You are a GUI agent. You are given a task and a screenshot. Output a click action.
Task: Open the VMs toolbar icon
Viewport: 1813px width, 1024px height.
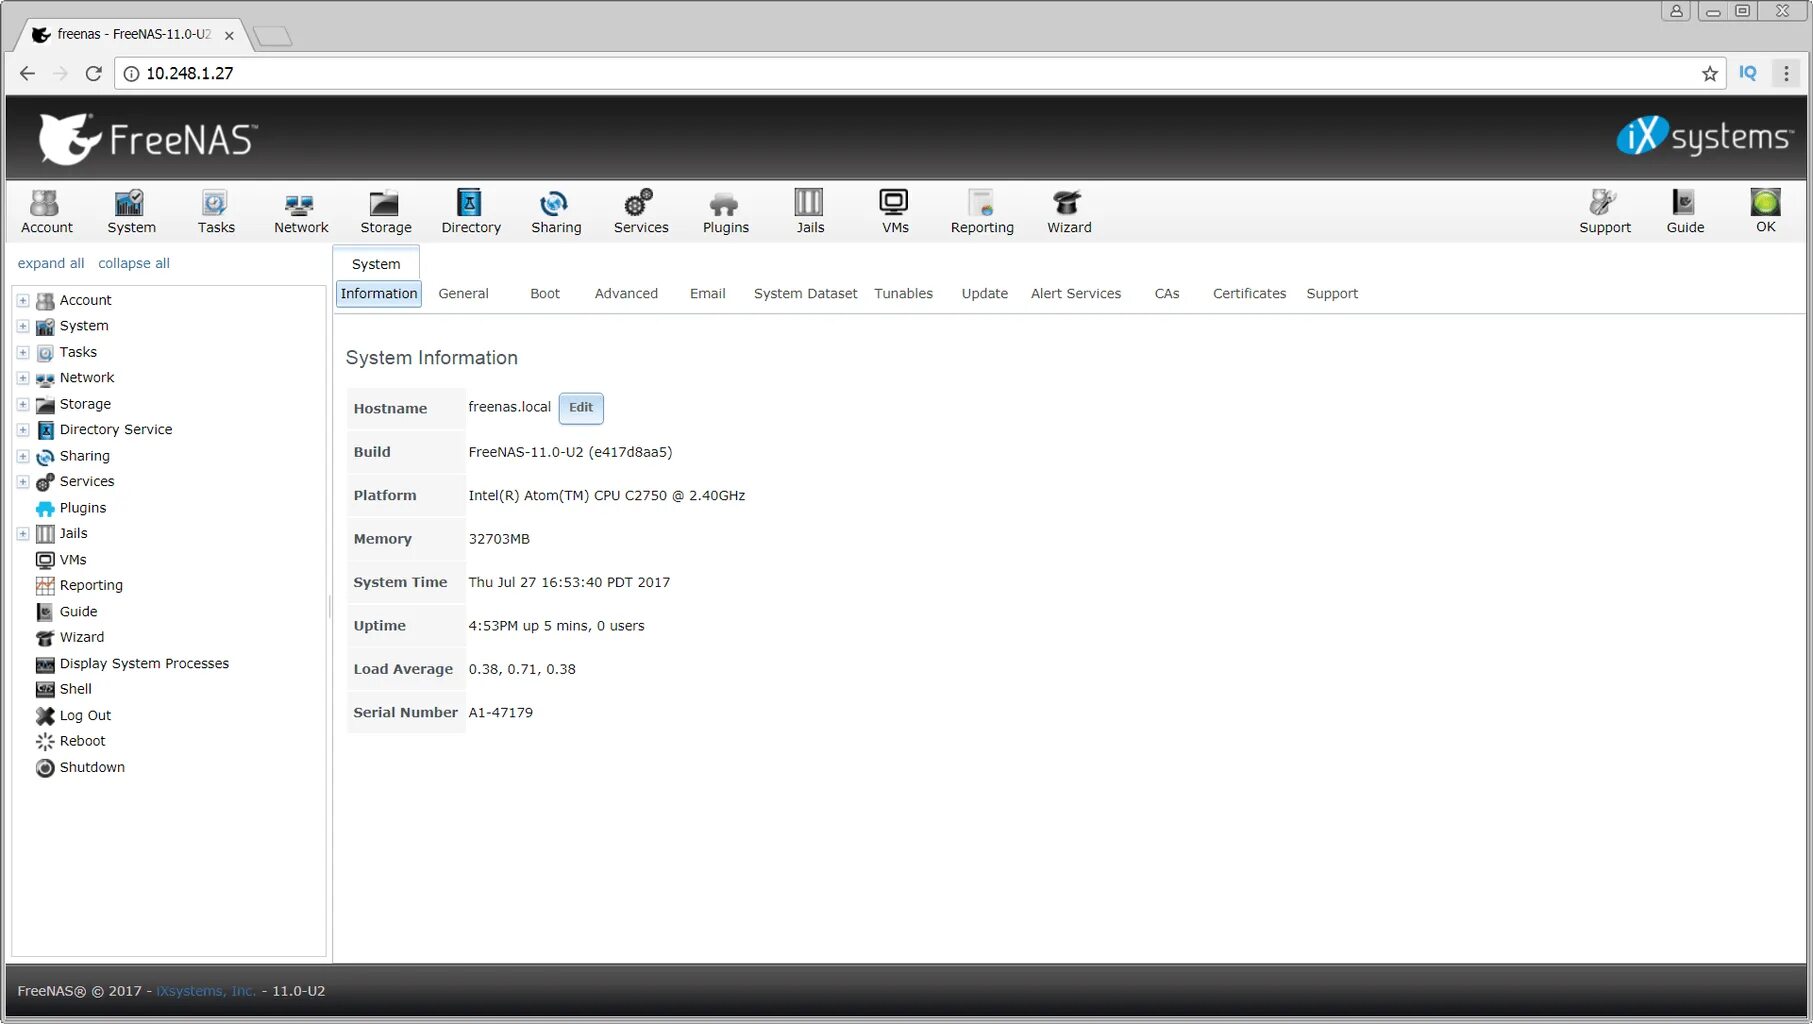(895, 211)
